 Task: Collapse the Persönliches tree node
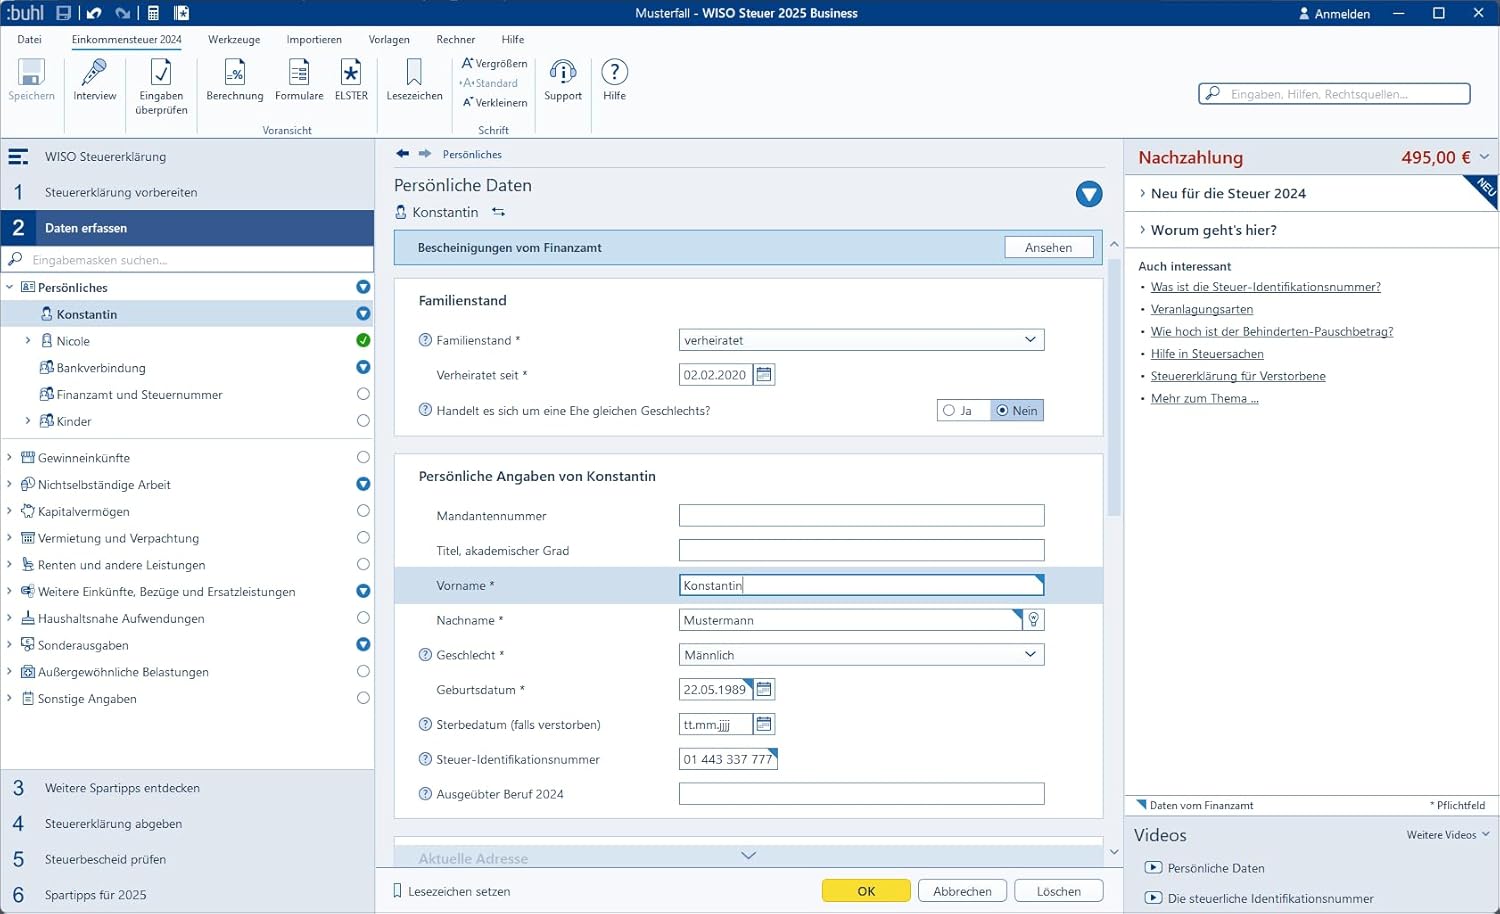point(10,287)
